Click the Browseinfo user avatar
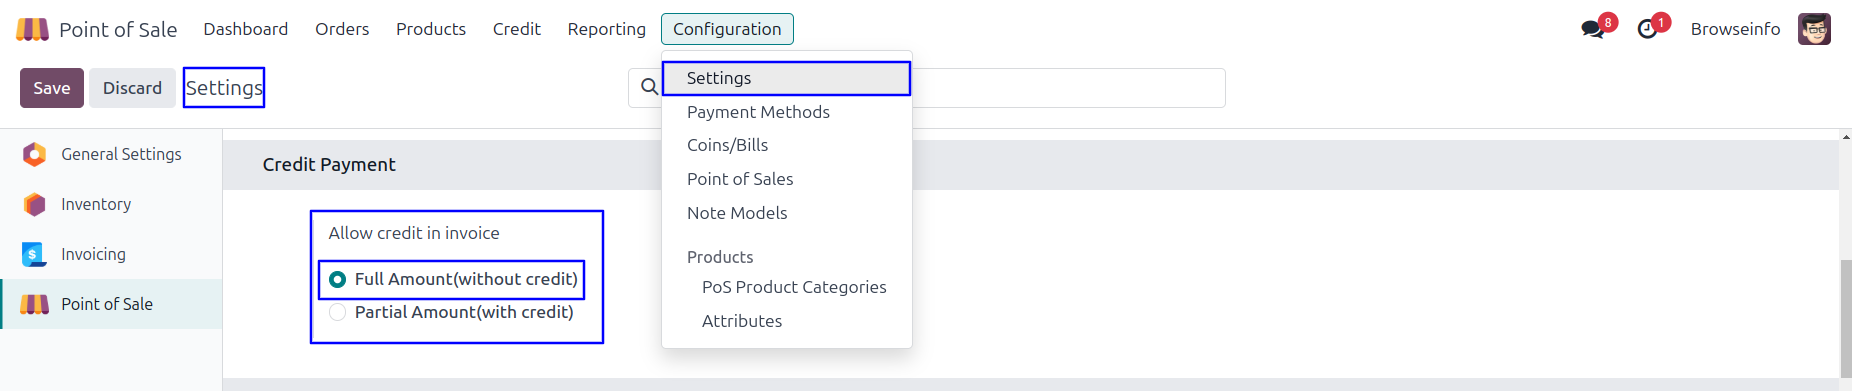Screen dimensions: 1852x391 coord(1814,29)
